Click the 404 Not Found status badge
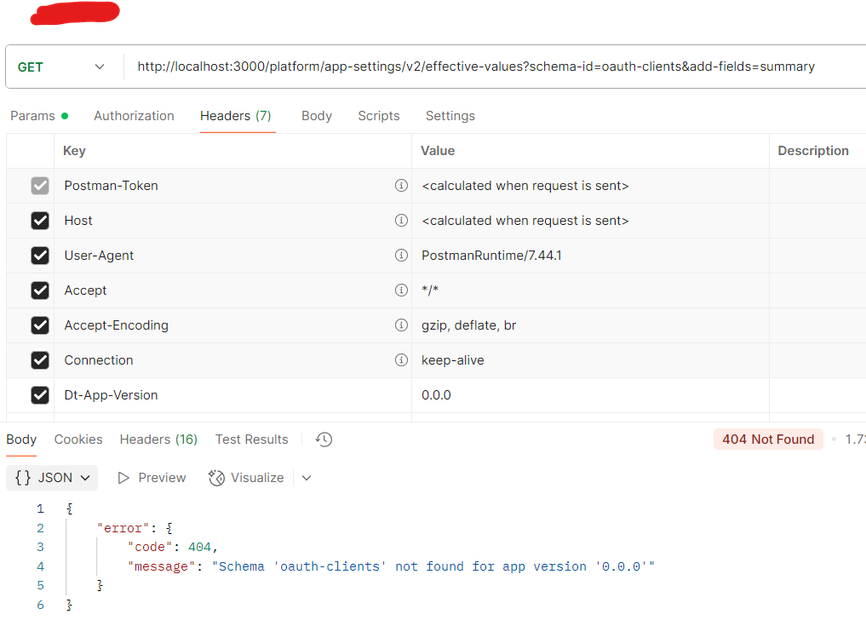The image size is (866, 644). 768,440
